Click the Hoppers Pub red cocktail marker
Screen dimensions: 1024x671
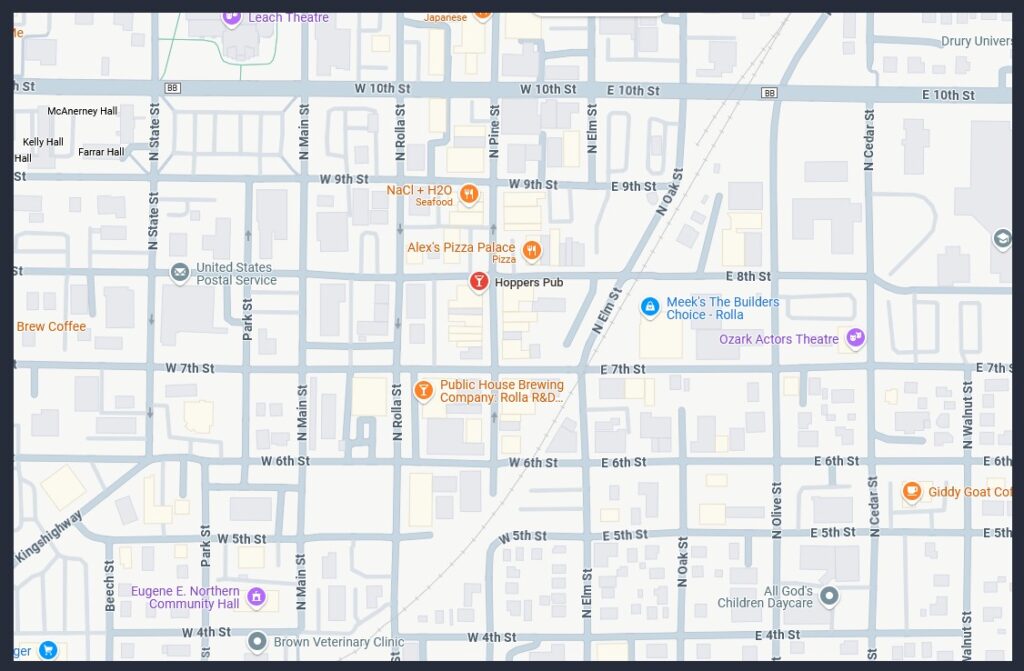[479, 282]
